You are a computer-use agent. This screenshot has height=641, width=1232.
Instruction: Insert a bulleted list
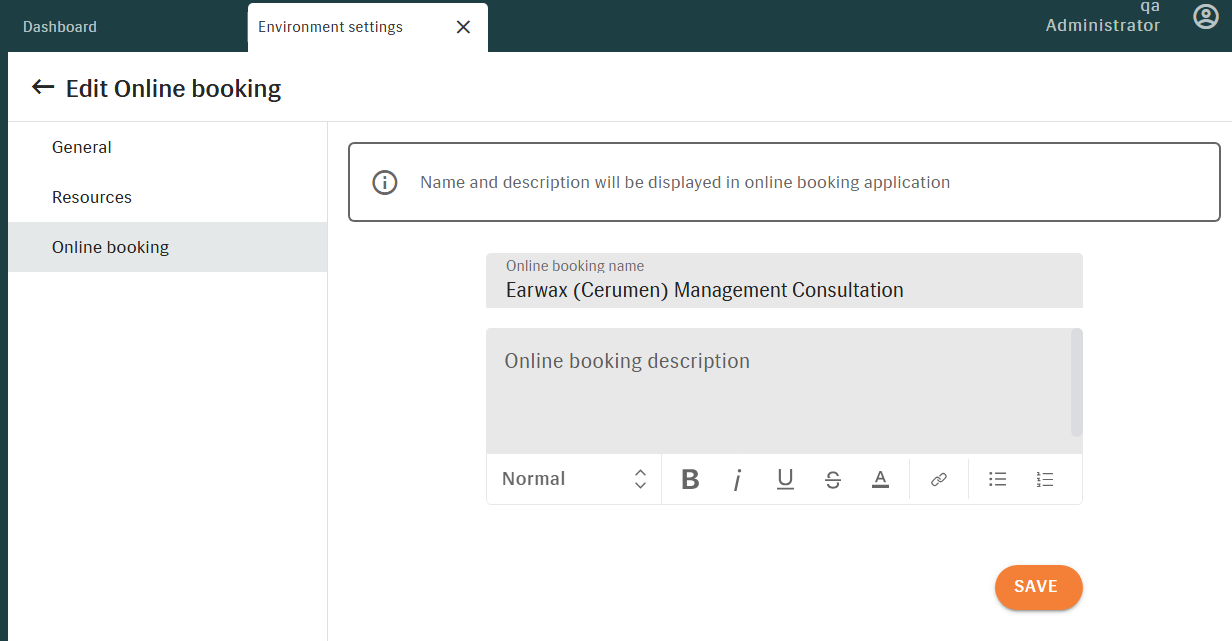coord(997,480)
